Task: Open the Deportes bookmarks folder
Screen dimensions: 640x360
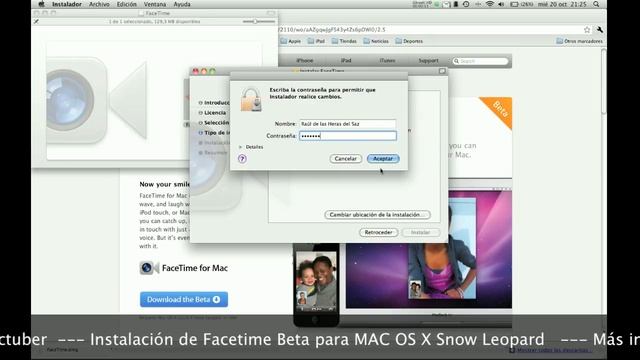Action: click(x=409, y=41)
